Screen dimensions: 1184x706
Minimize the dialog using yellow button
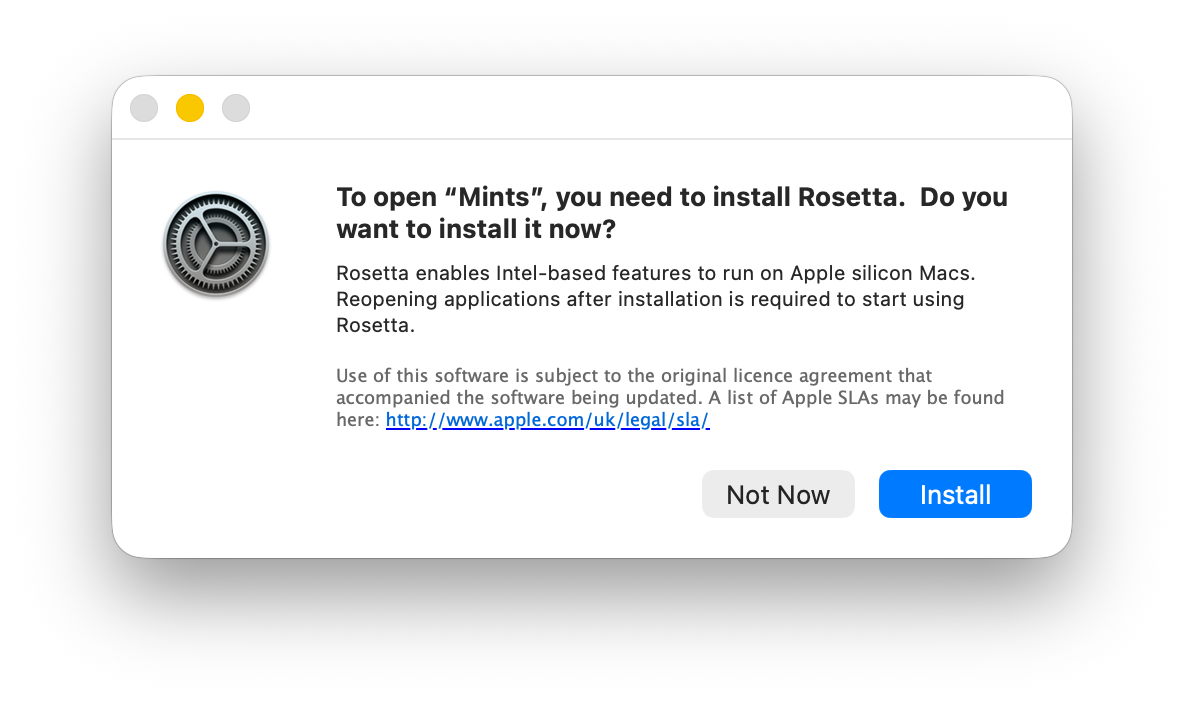pos(190,108)
